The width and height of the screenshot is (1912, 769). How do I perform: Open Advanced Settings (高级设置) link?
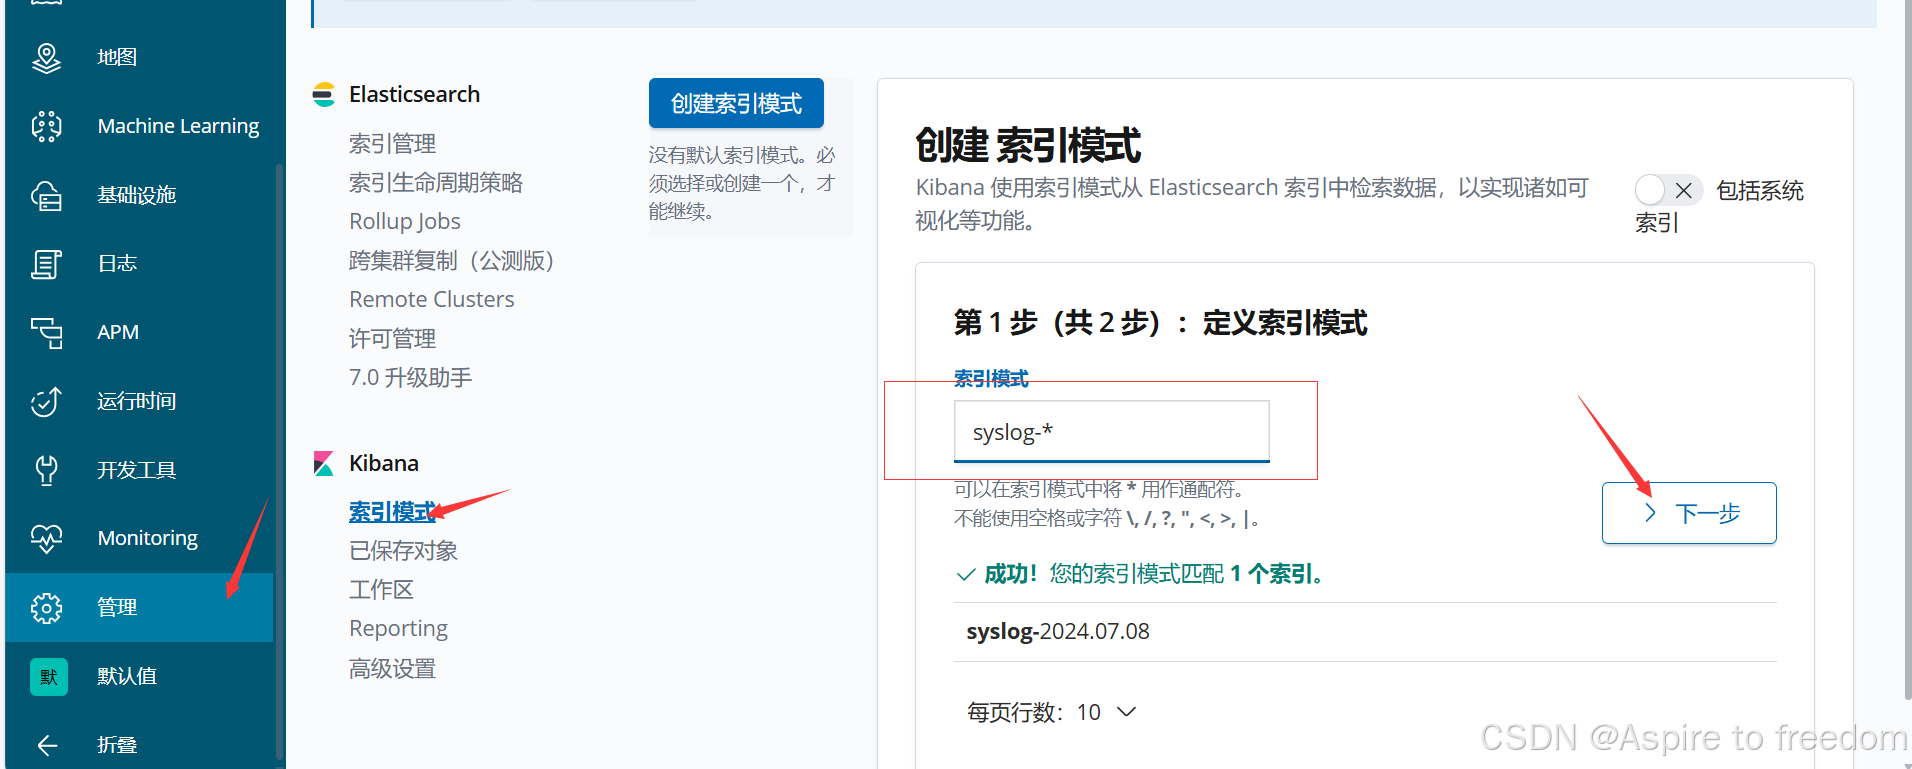(x=392, y=668)
